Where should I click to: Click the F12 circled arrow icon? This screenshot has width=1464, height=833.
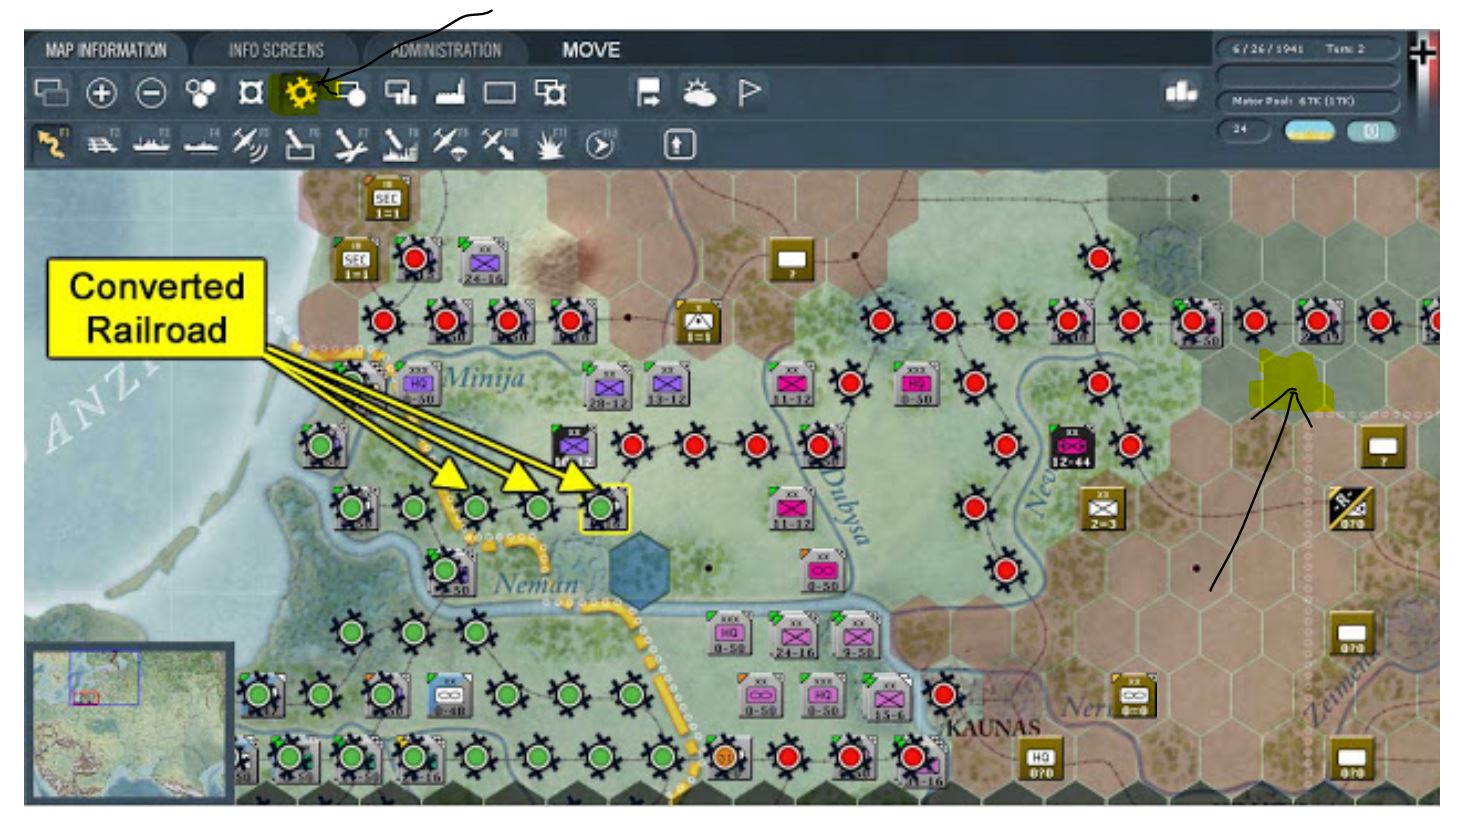[x=600, y=144]
